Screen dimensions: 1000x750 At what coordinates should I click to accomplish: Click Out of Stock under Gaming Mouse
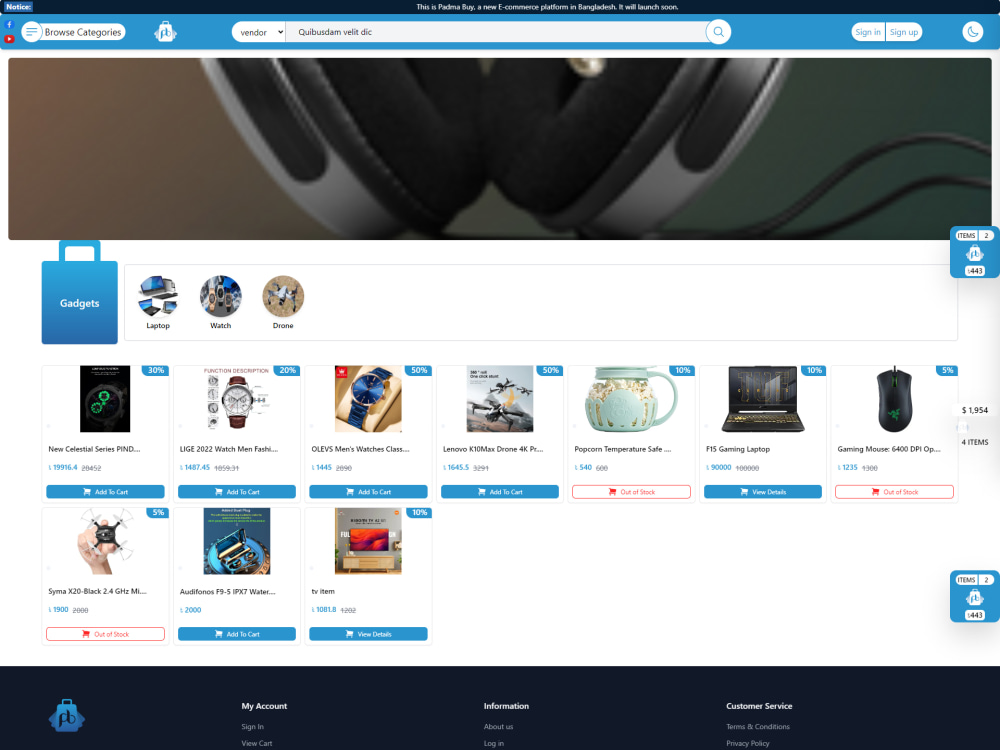coord(894,492)
